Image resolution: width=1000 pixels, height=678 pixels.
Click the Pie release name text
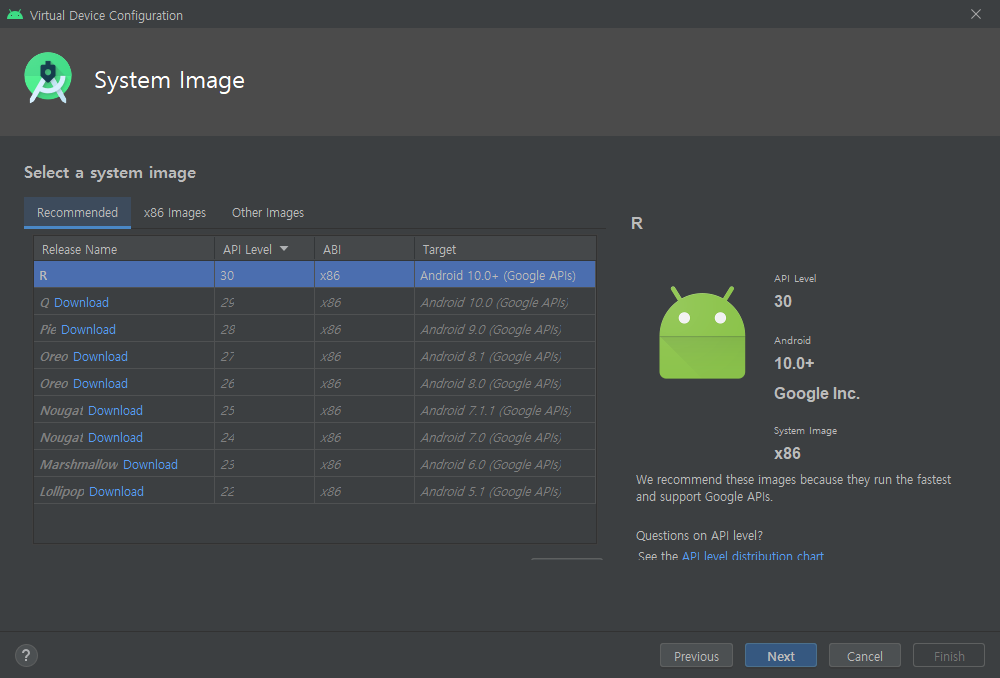click(48, 329)
